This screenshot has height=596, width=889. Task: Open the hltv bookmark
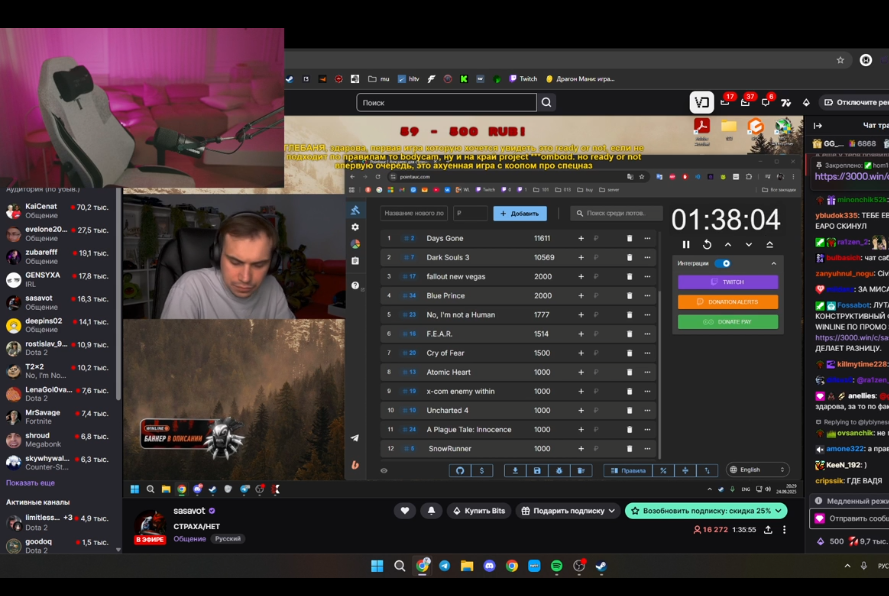coord(408,79)
